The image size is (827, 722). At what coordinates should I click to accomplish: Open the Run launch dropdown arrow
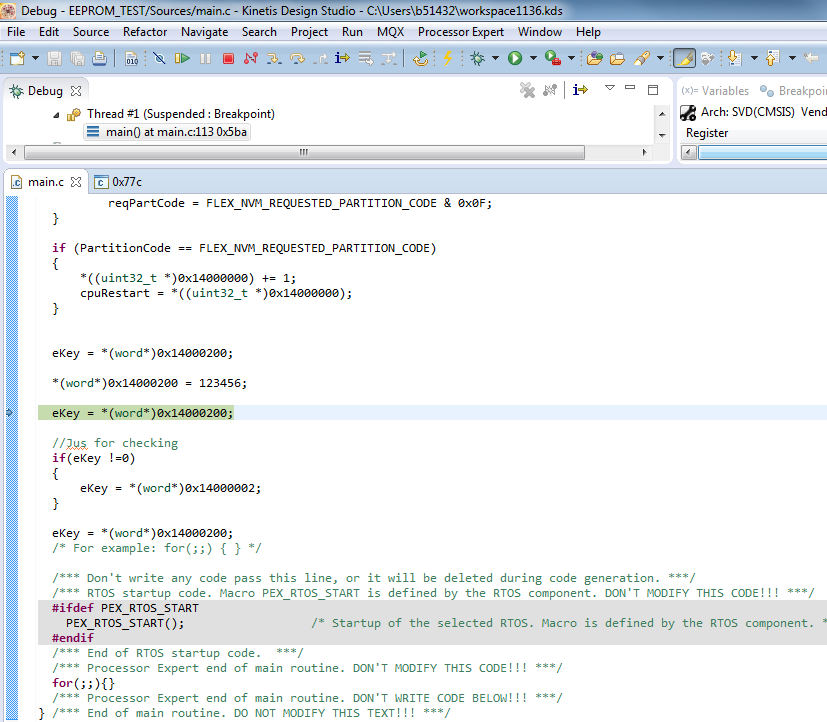tap(533, 58)
